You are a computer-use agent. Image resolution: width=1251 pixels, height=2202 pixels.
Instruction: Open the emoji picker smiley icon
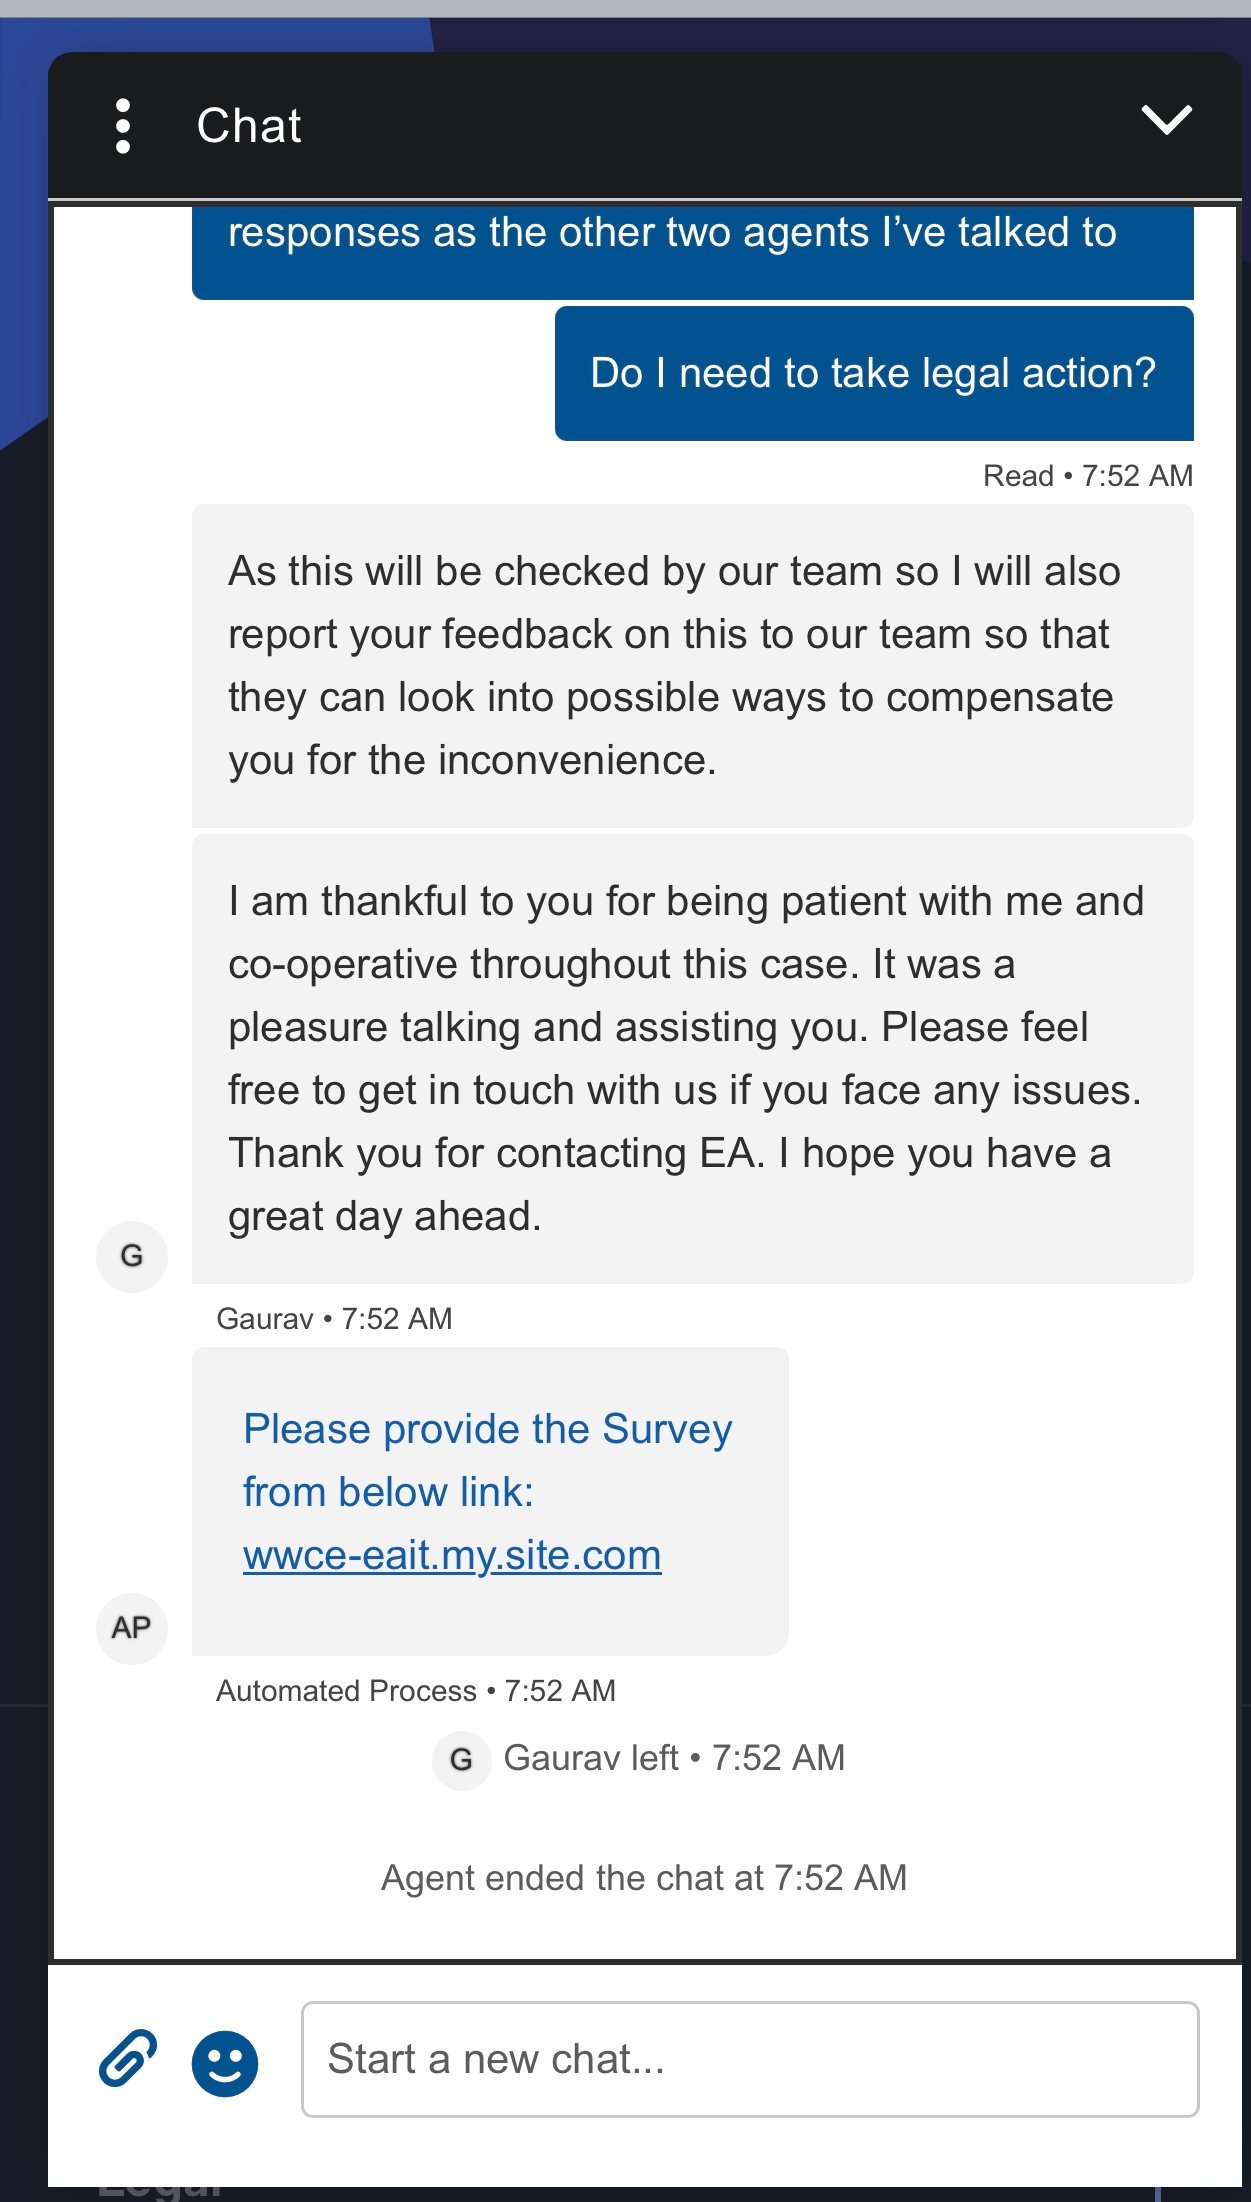(225, 2063)
